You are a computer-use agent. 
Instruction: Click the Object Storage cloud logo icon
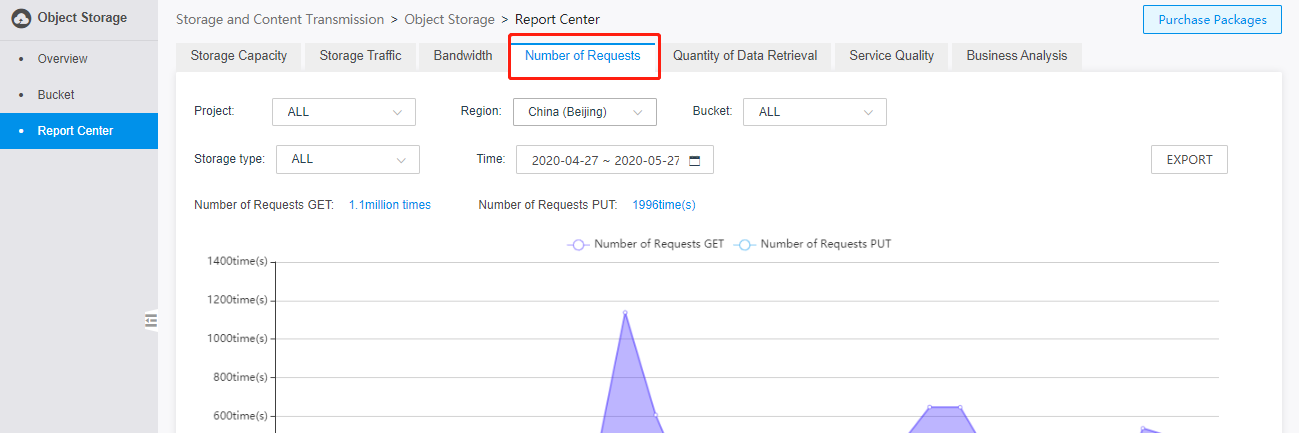point(21,18)
